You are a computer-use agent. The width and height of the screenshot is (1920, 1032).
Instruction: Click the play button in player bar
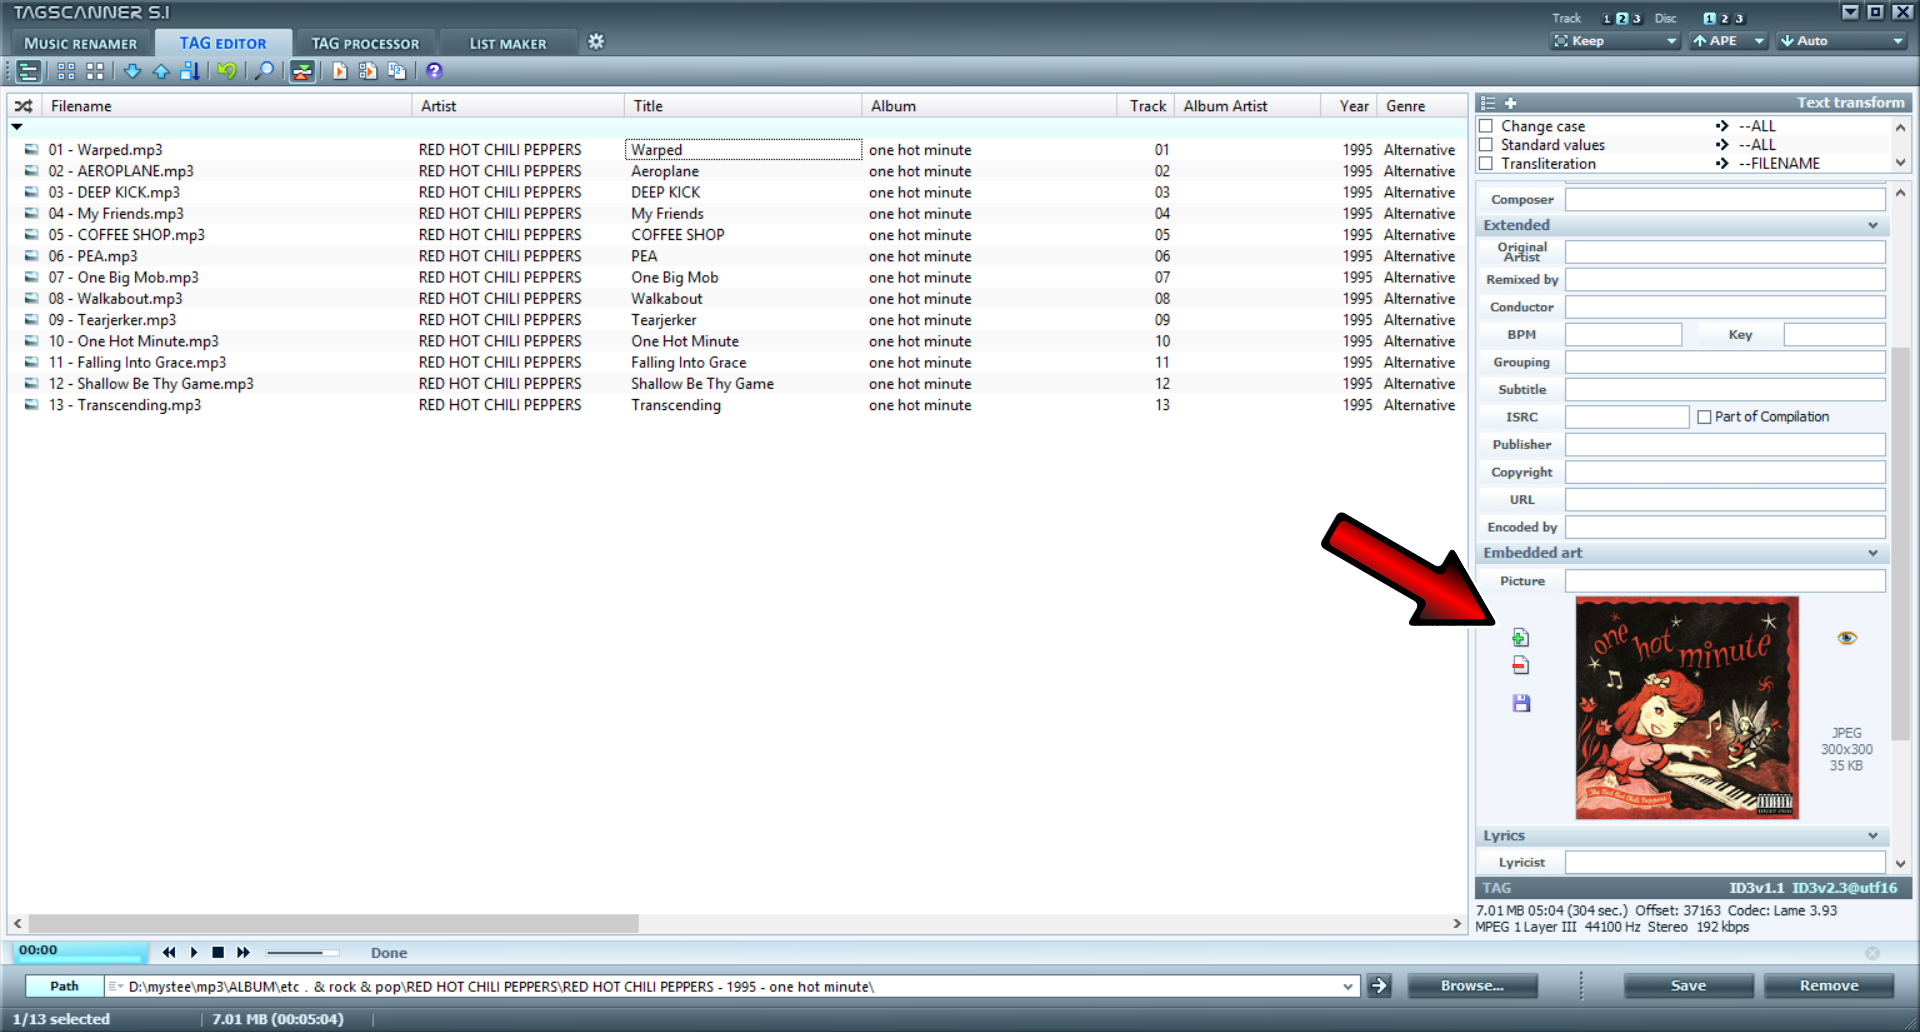click(x=194, y=953)
